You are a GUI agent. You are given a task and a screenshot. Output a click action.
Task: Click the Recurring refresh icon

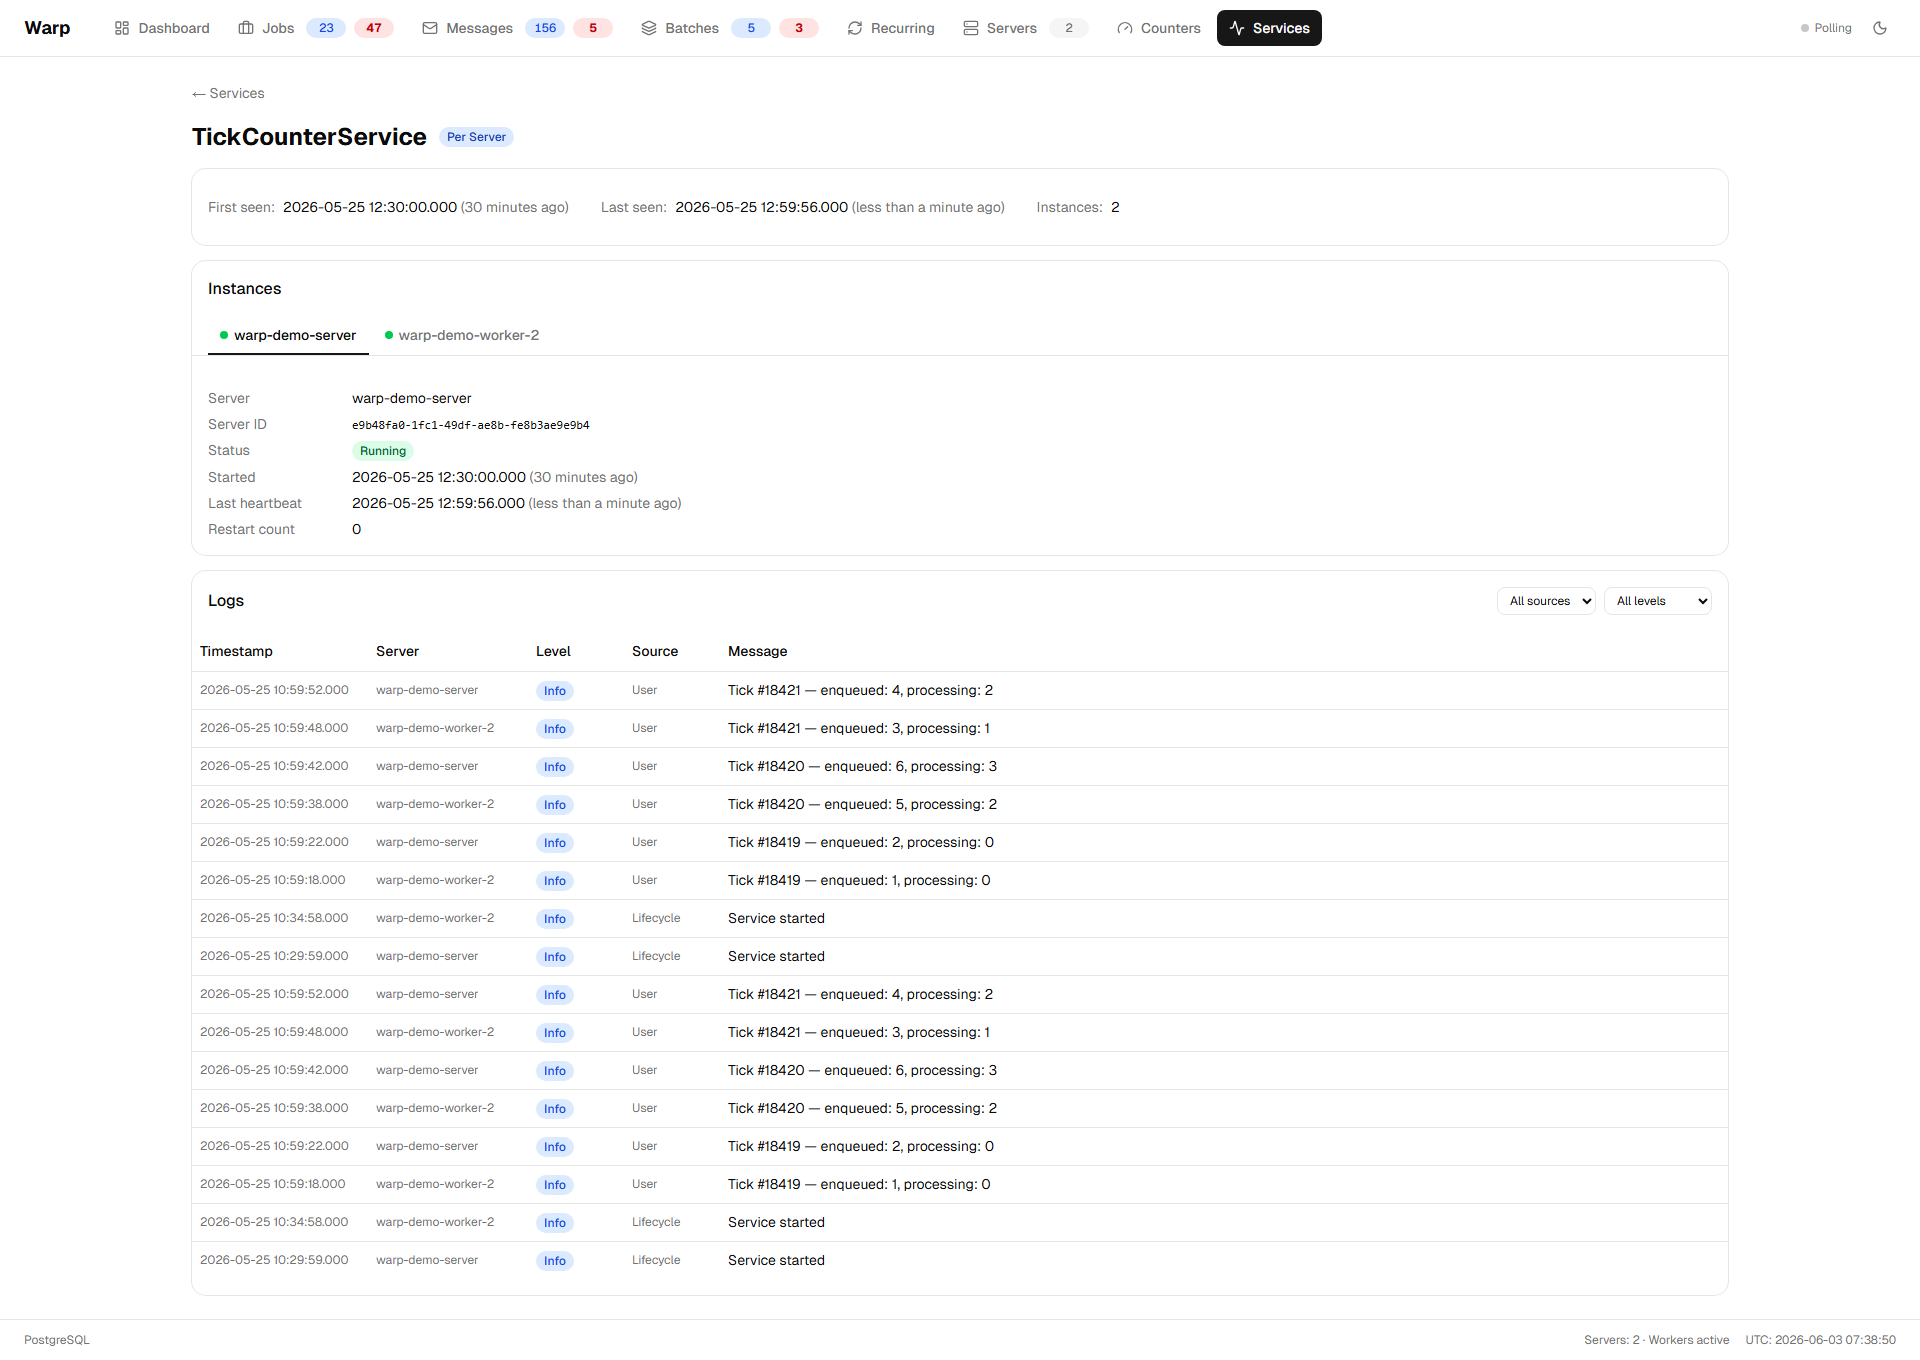pos(855,28)
